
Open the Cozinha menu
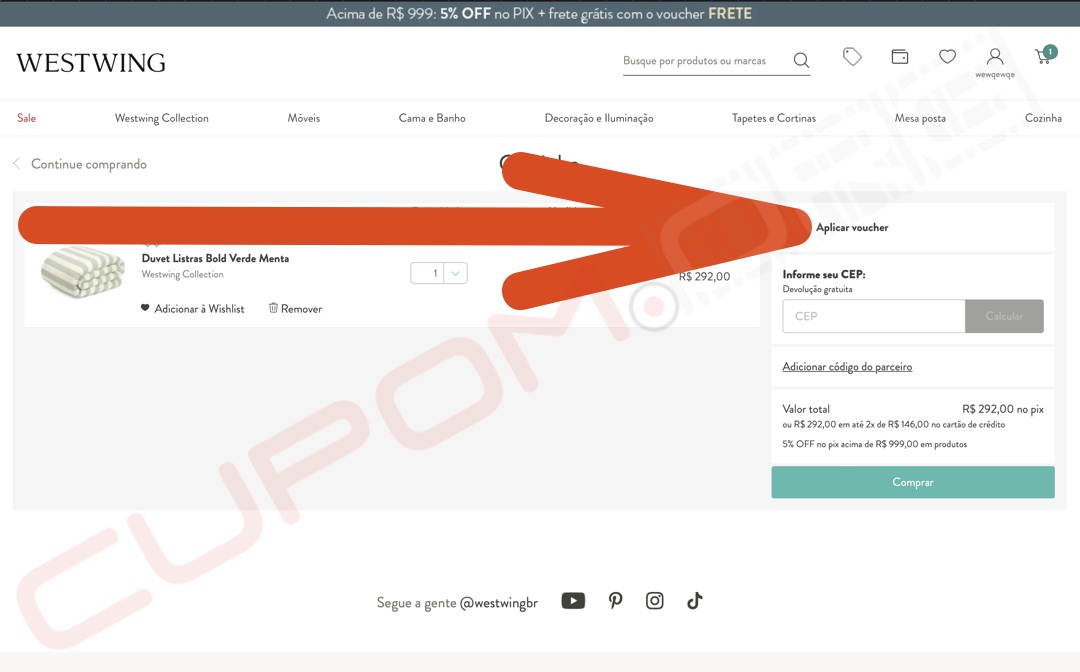[x=1043, y=118]
